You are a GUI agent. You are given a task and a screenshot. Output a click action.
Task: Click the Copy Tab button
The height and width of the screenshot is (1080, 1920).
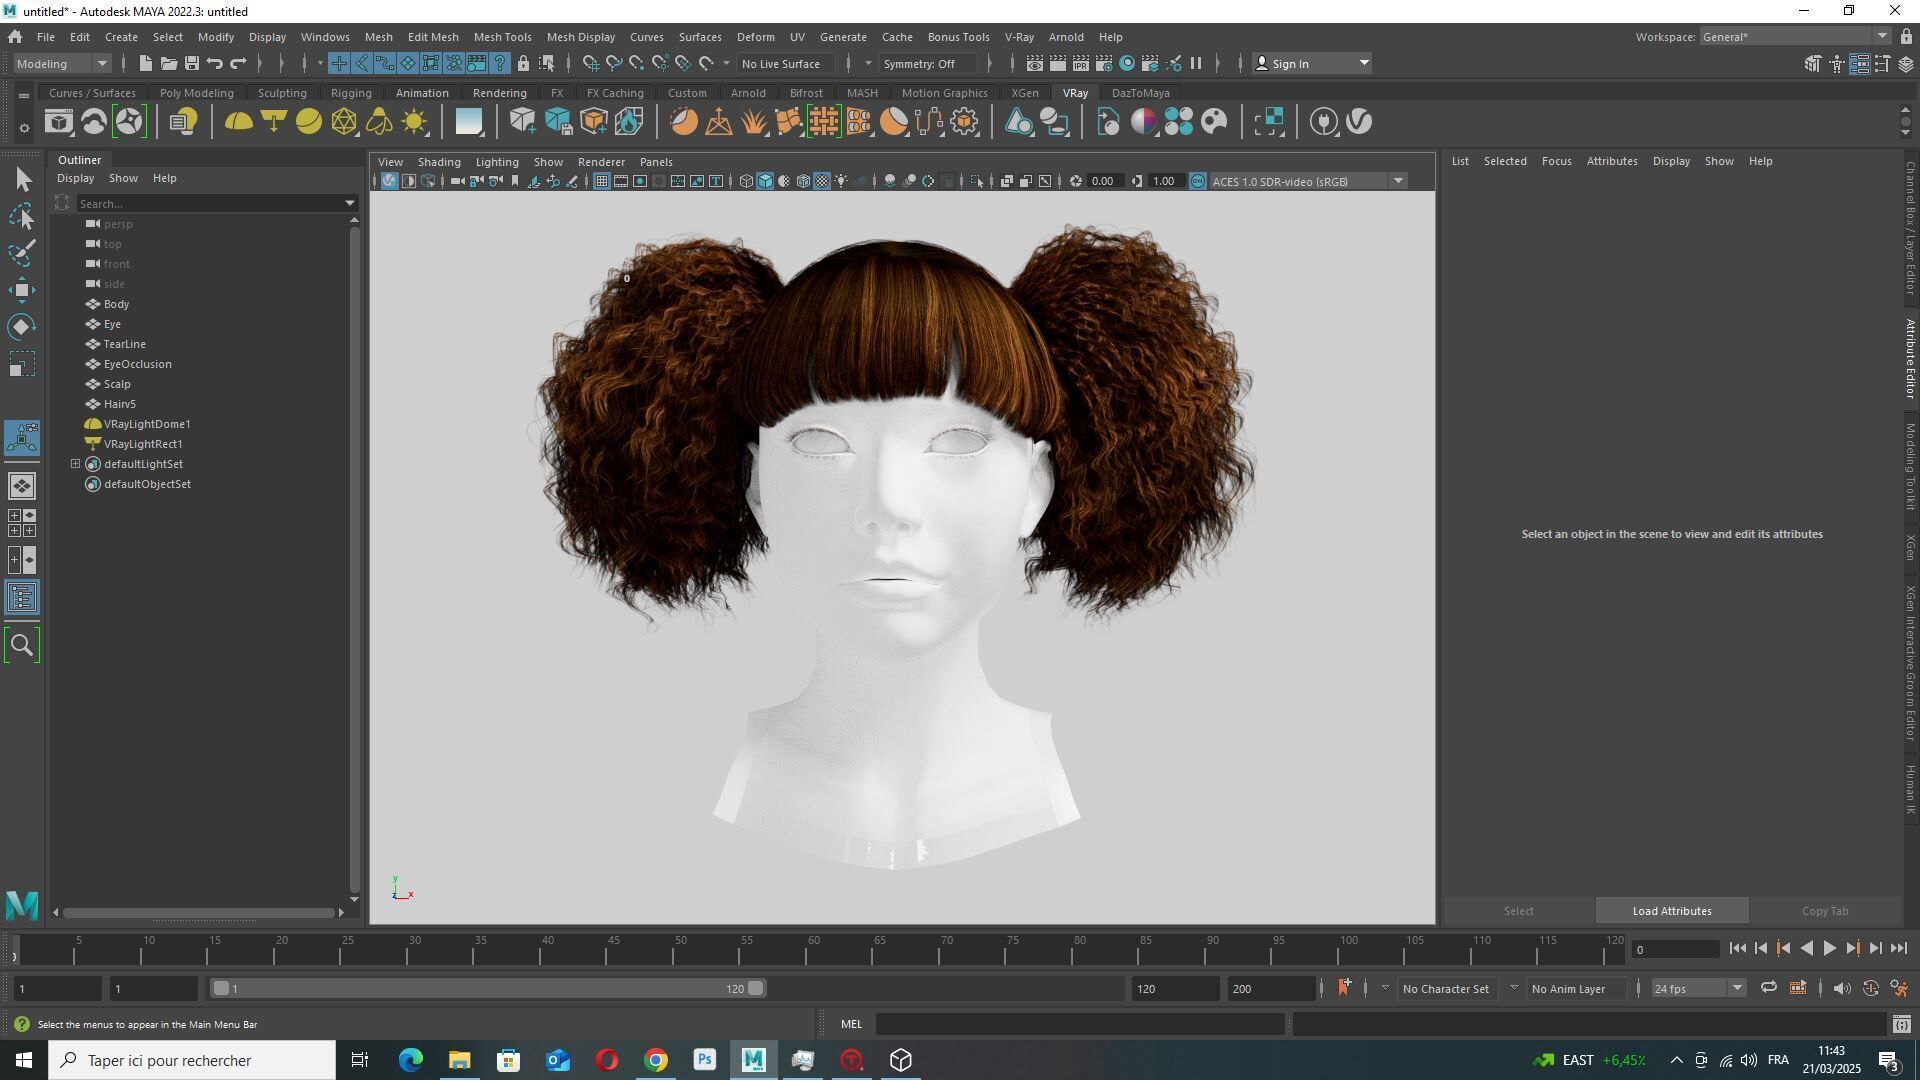tap(1825, 911)
